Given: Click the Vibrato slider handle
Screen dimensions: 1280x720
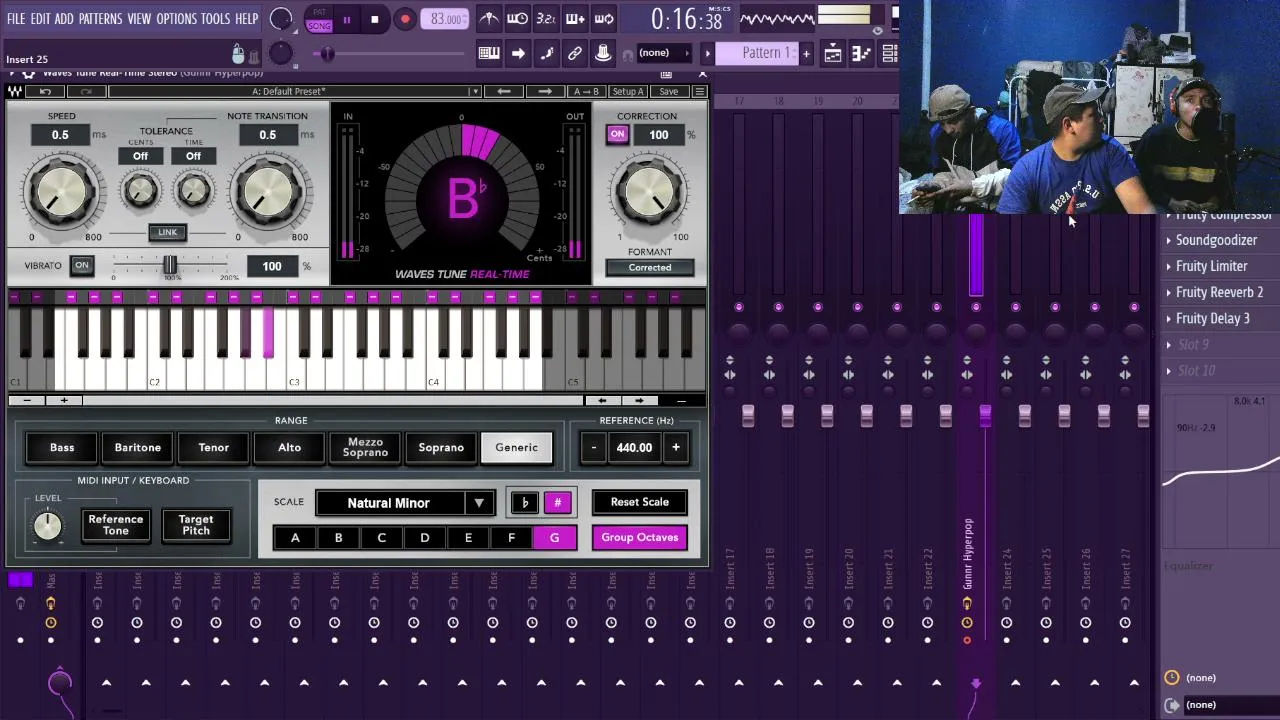Looking at the screenshot, I should [x=170, y=264].
